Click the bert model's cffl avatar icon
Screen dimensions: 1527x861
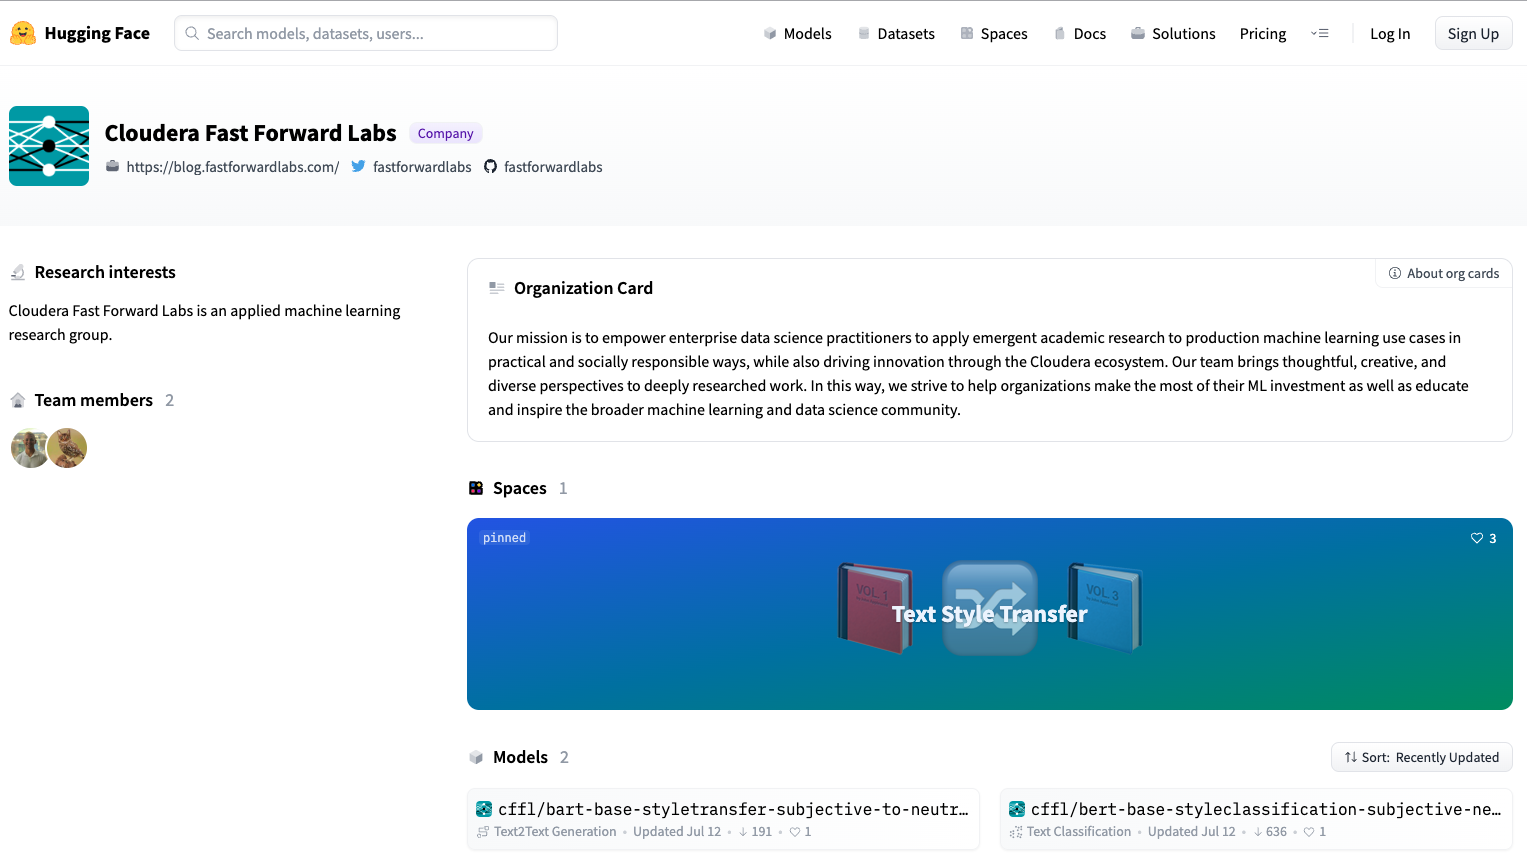tap(1017, 809)
